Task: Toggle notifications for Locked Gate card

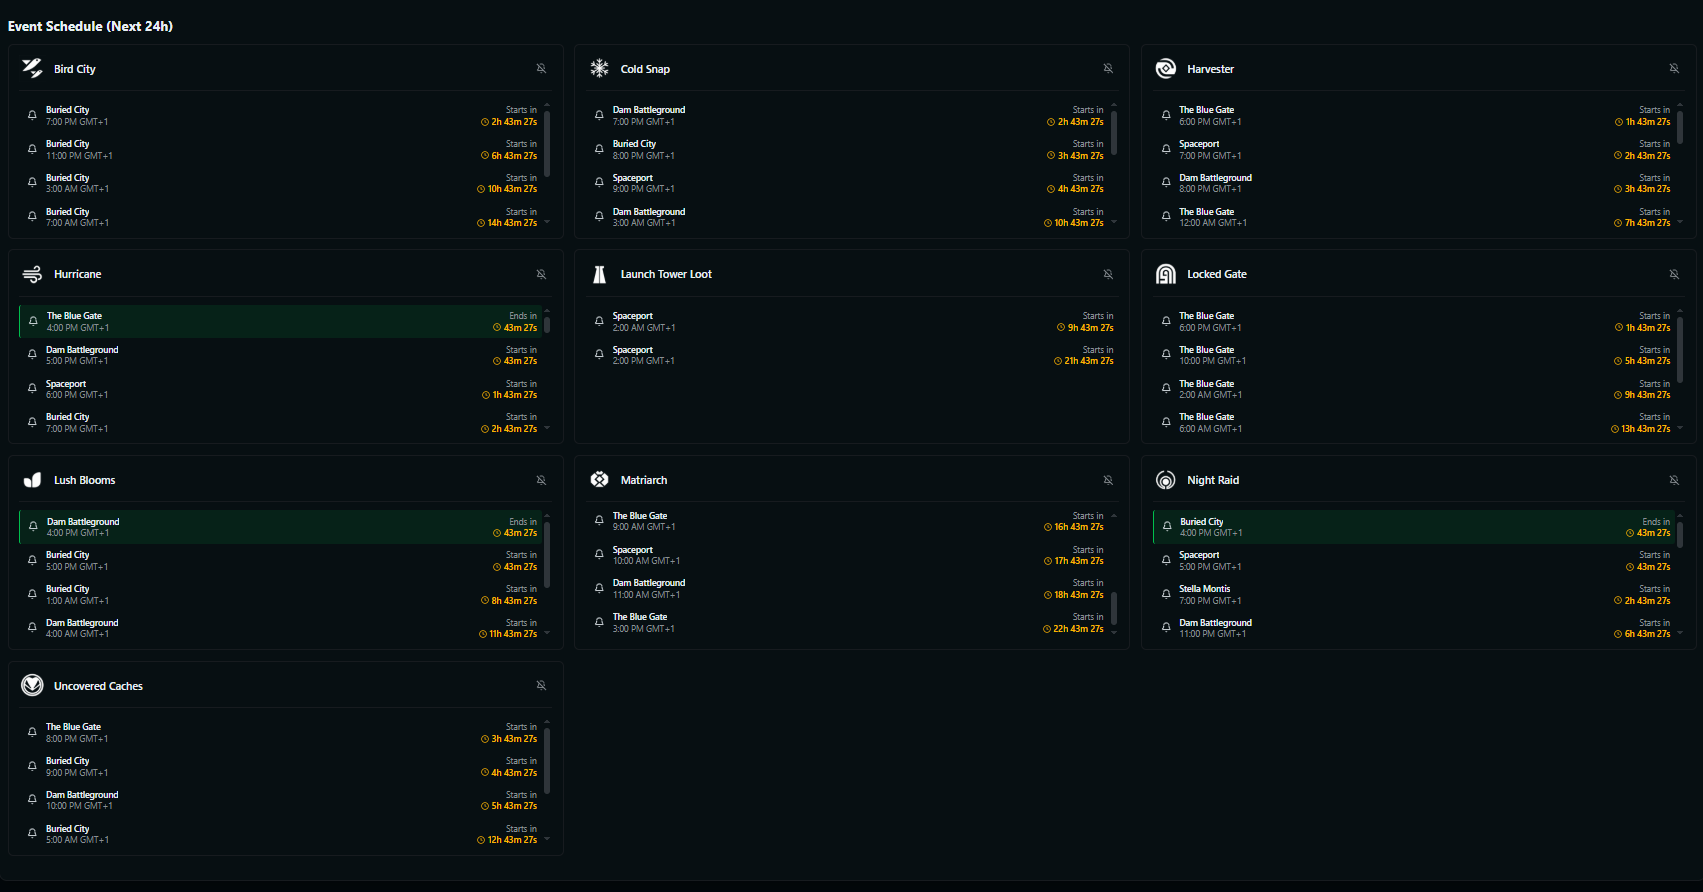Action: (1674, 274)
